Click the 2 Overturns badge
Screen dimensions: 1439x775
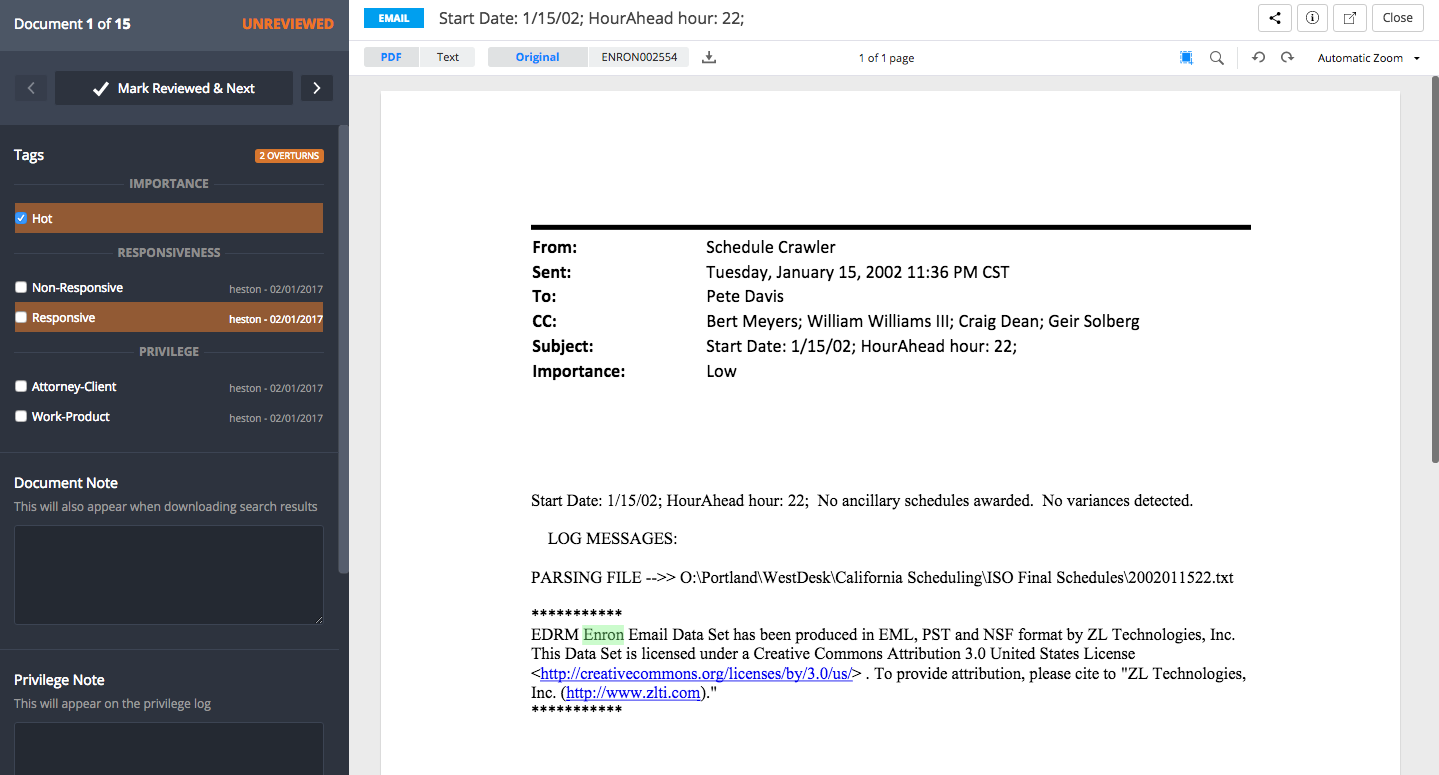coord(289,156)
